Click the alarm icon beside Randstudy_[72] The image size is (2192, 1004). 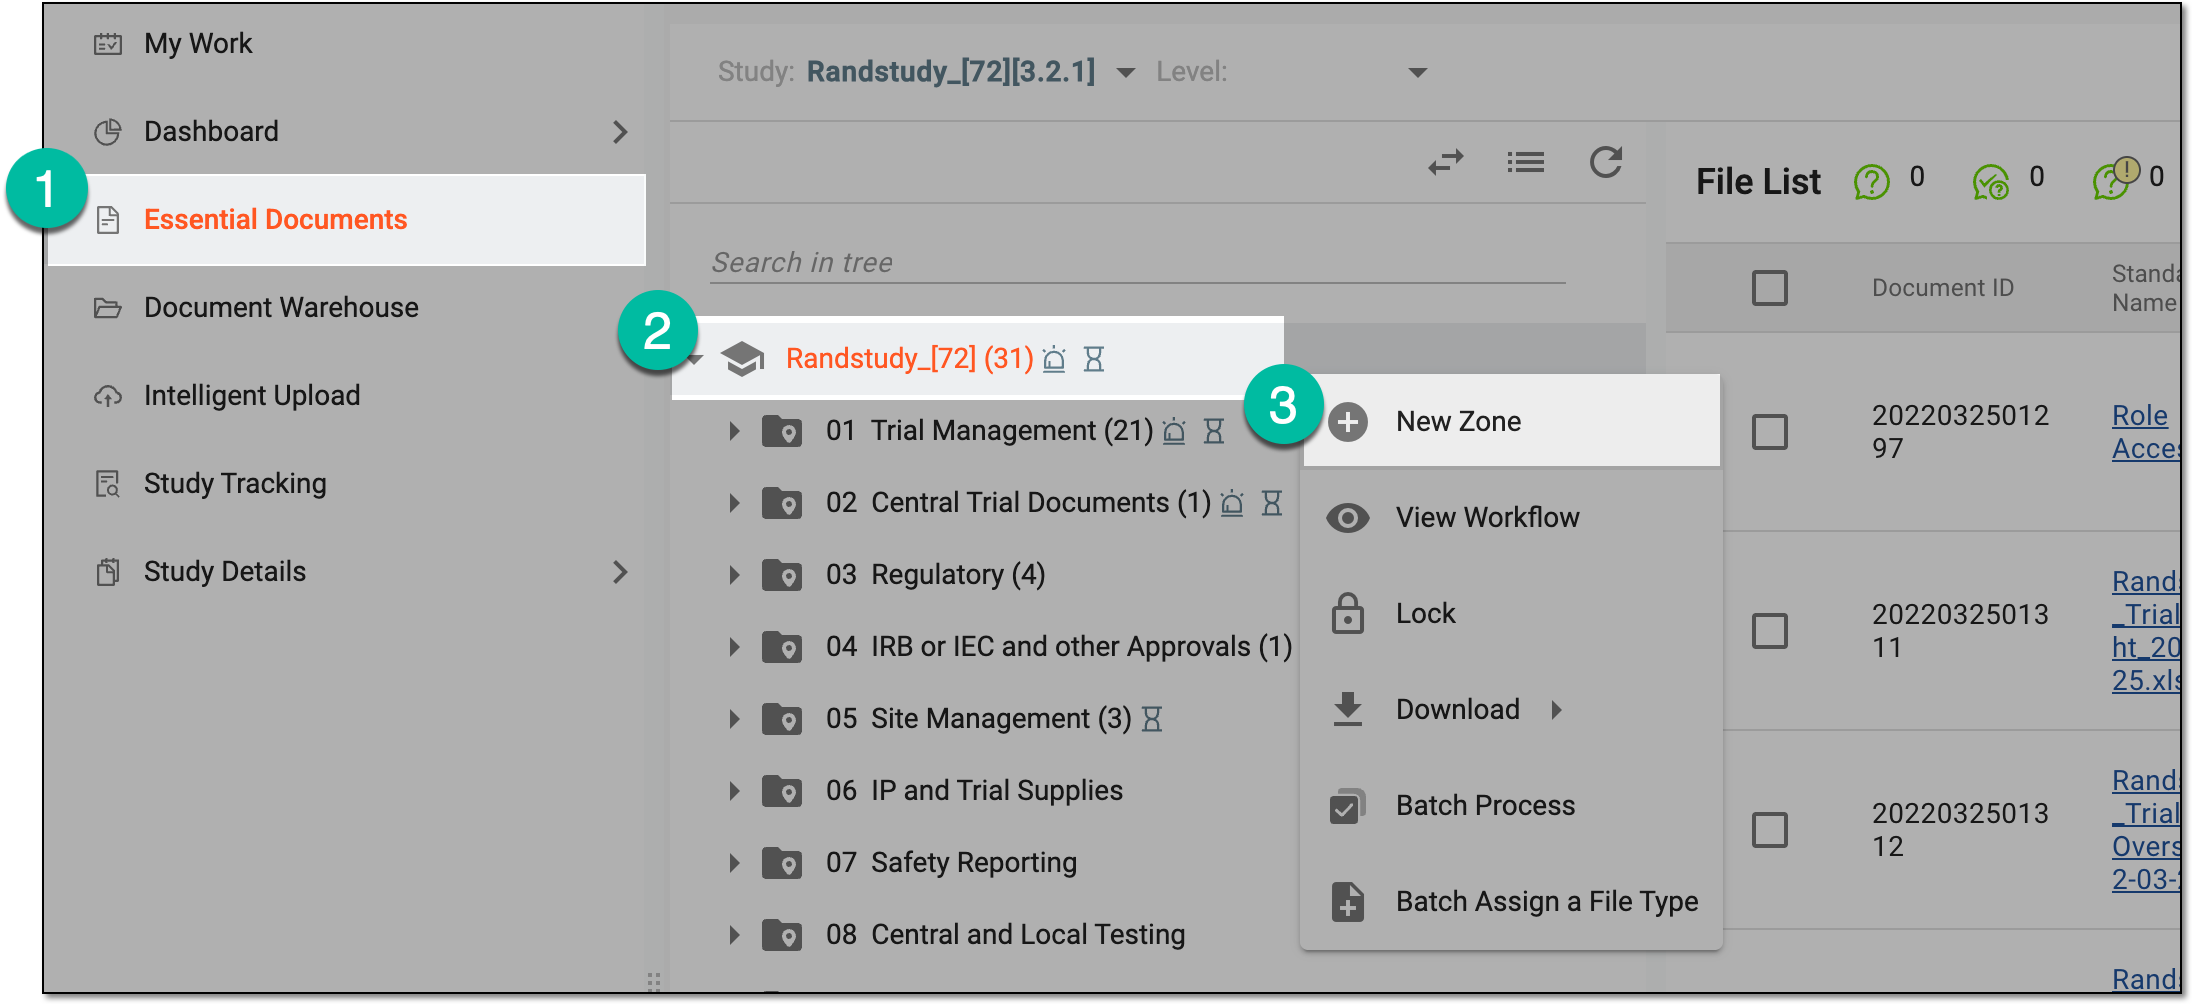[x=1054, y=358]
